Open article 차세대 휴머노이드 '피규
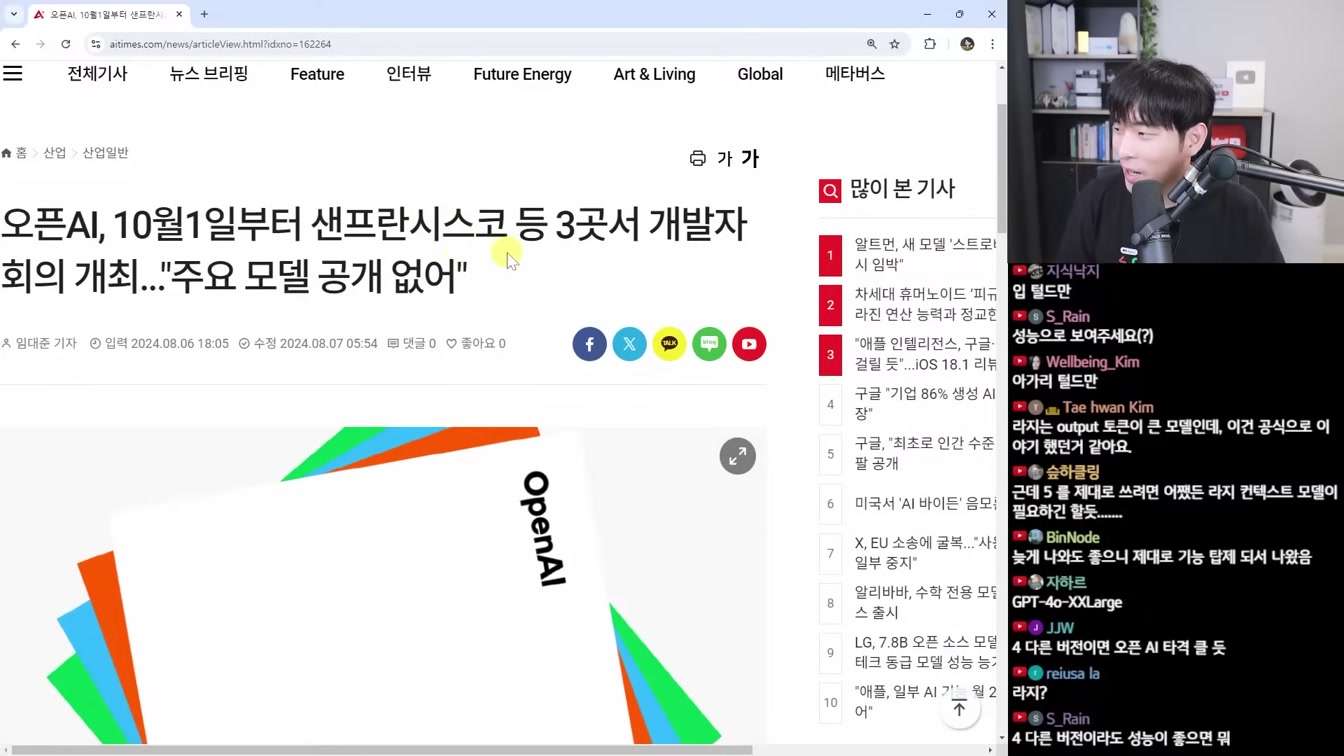 click(925, 304)
